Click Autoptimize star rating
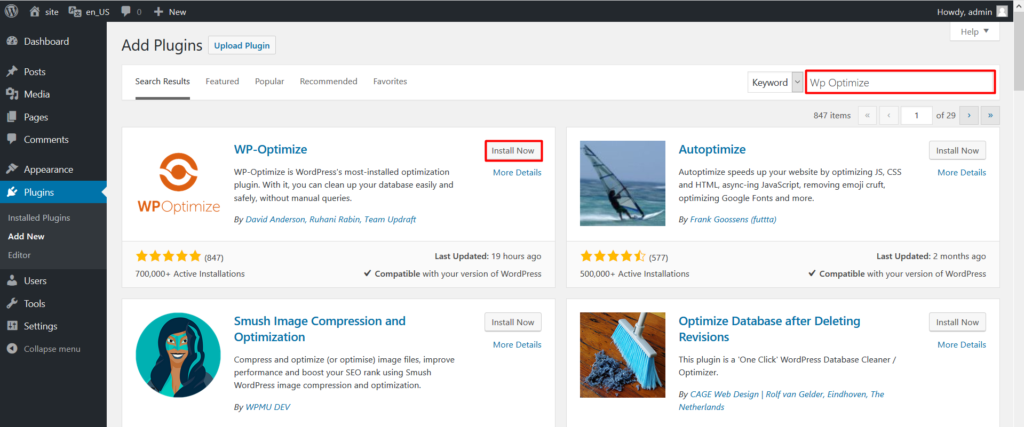 (613, 256)
